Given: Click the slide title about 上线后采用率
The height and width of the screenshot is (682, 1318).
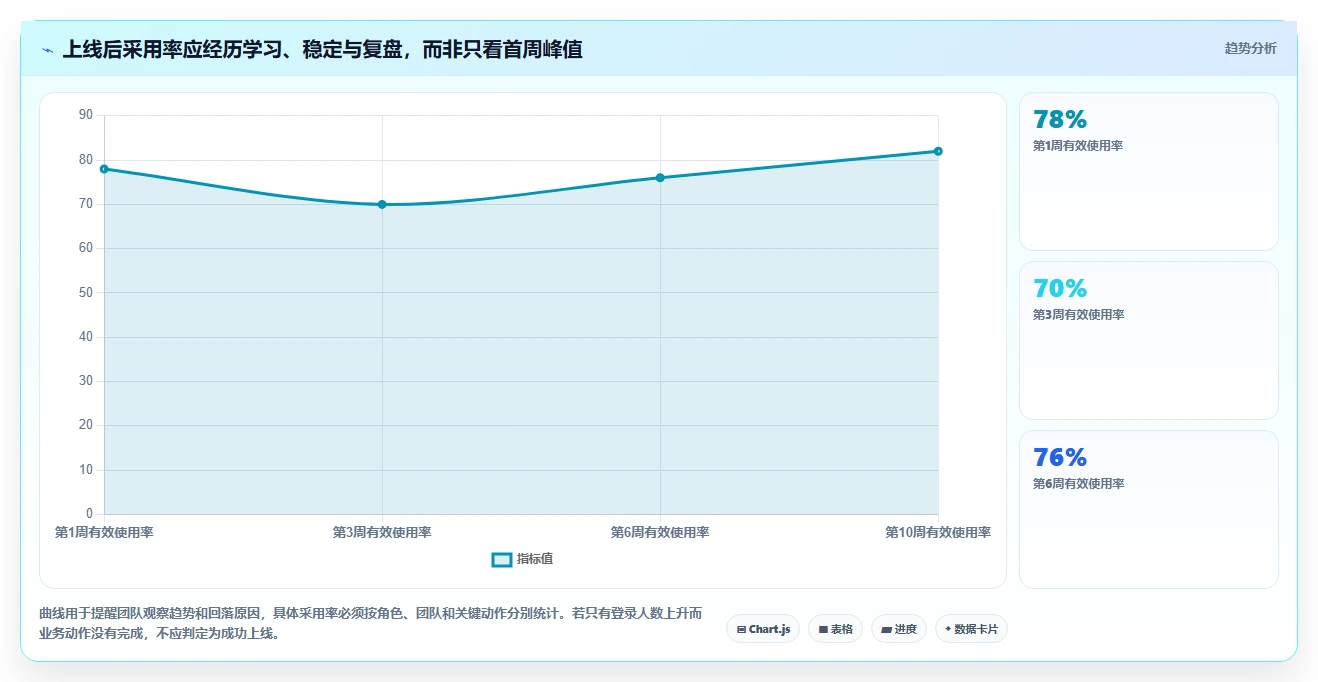Looking at the screenshot, I should coord(323,49).
